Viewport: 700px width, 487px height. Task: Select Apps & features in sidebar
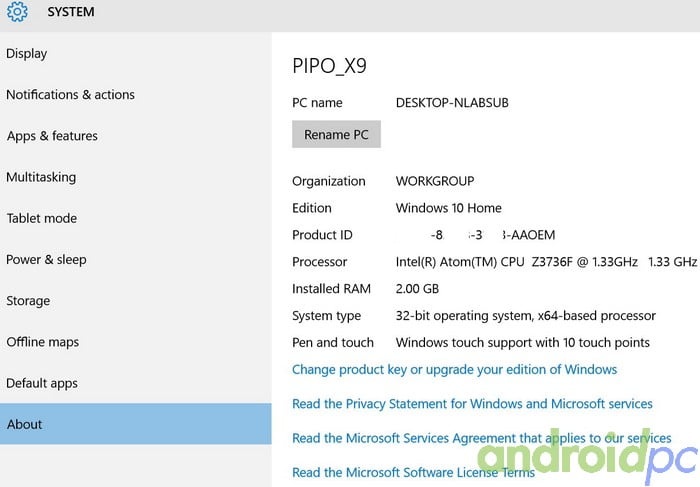tap(52, 136)
